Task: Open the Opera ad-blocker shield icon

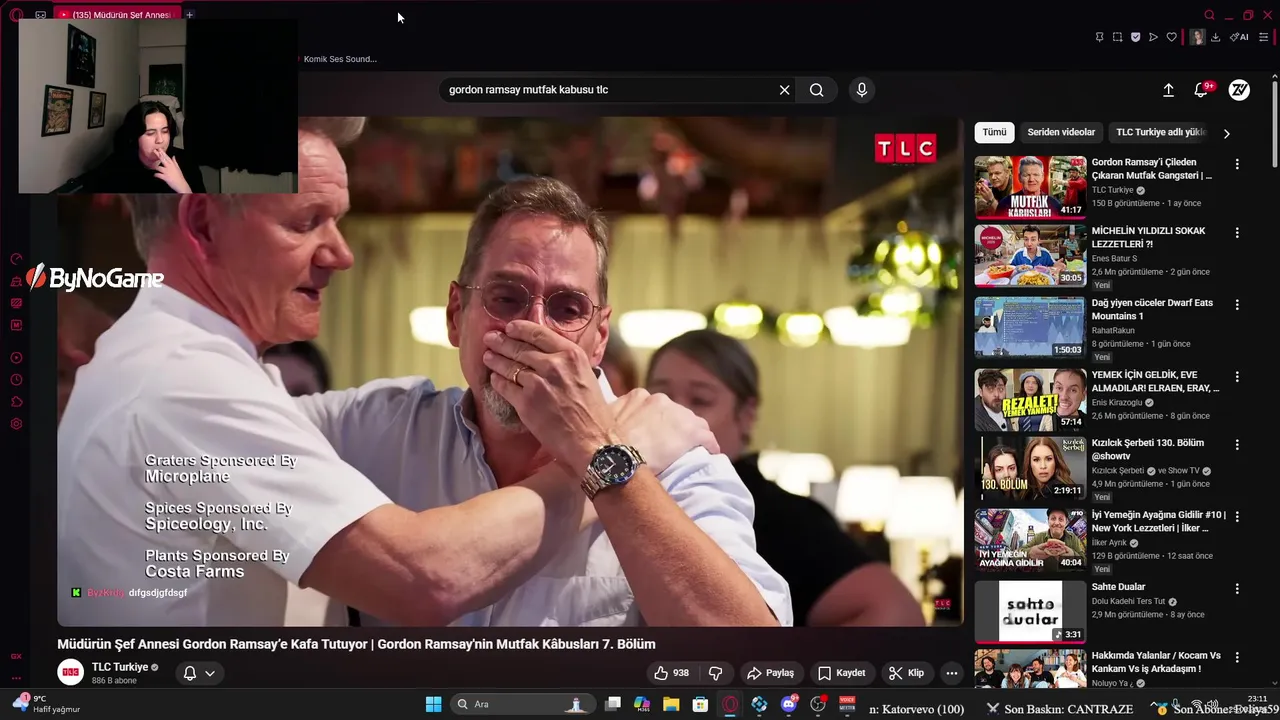Action: 1135,37
